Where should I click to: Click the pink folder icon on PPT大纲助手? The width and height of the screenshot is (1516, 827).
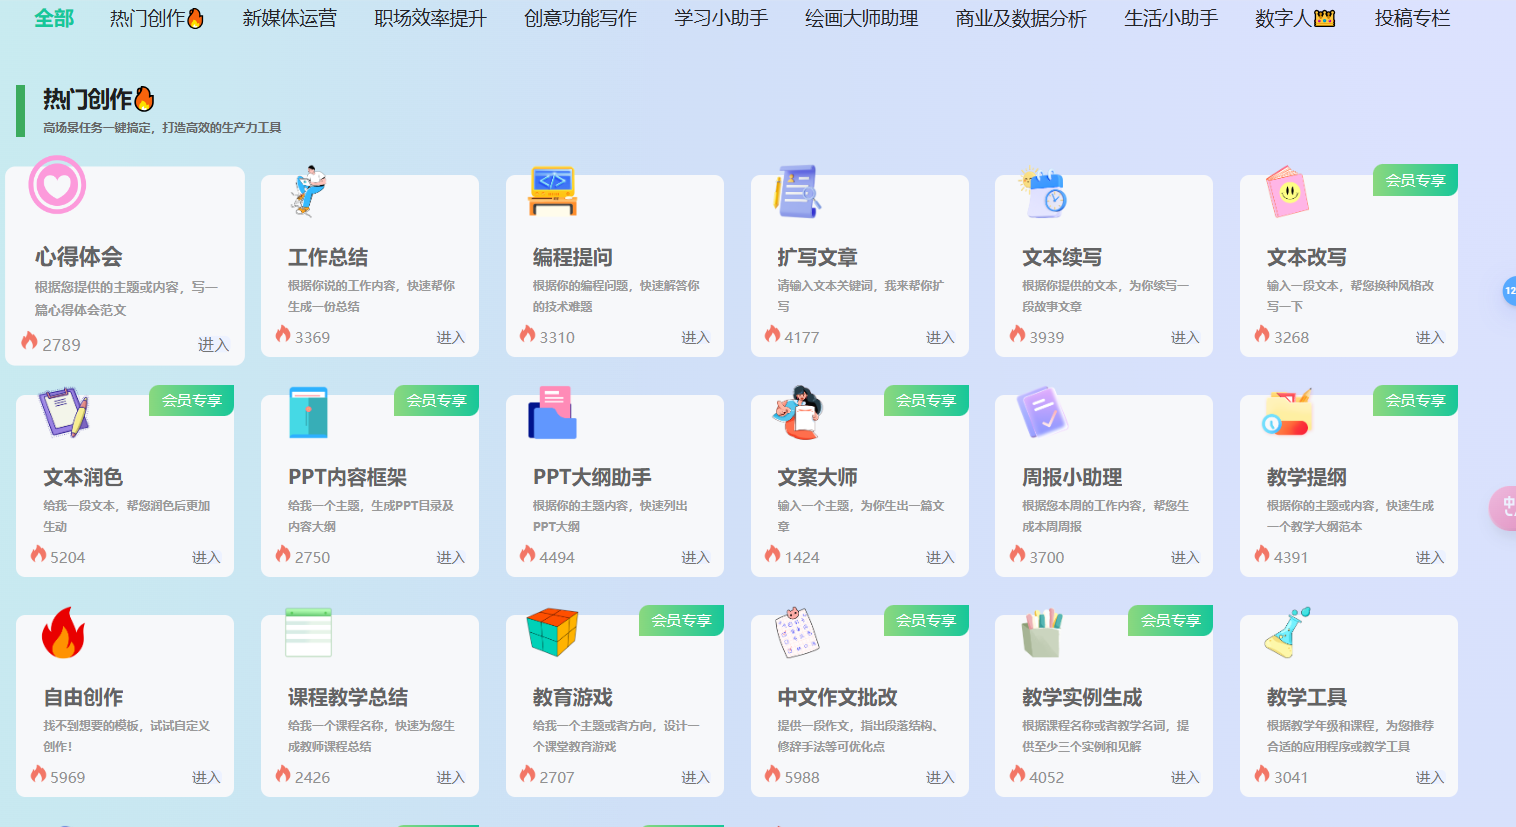coord(552,412)
